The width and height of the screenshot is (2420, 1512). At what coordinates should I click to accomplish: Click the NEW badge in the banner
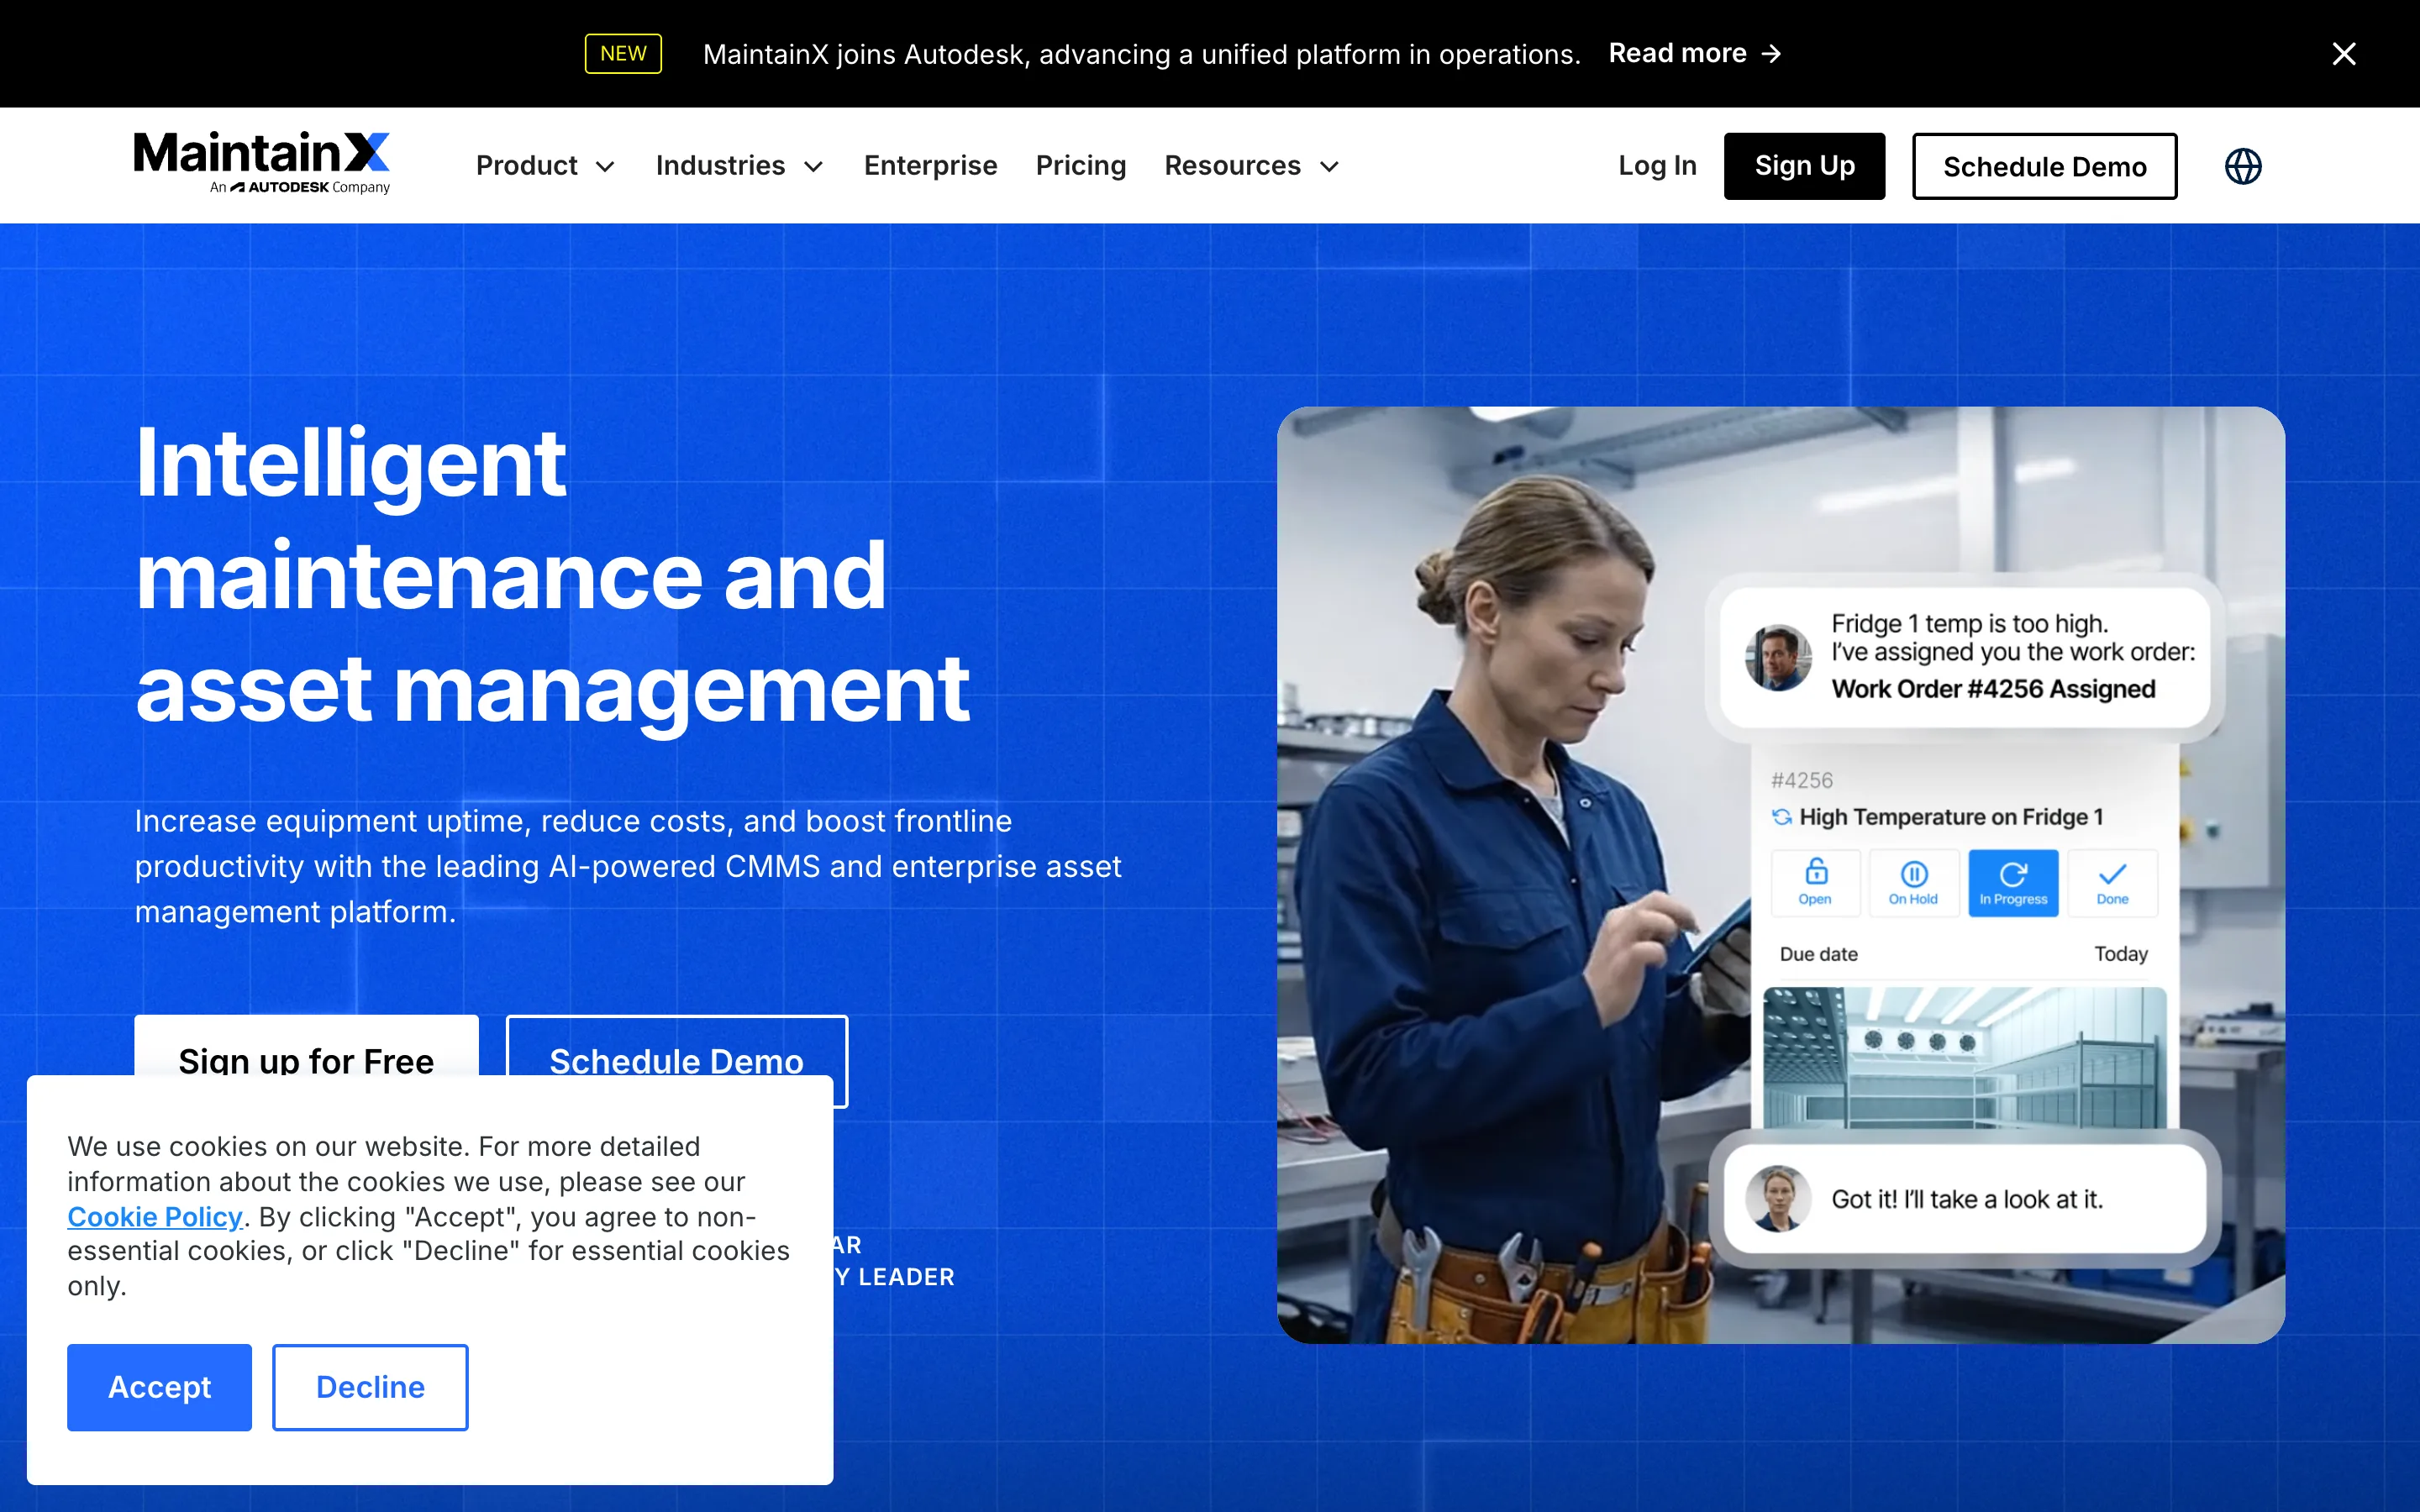623,54
